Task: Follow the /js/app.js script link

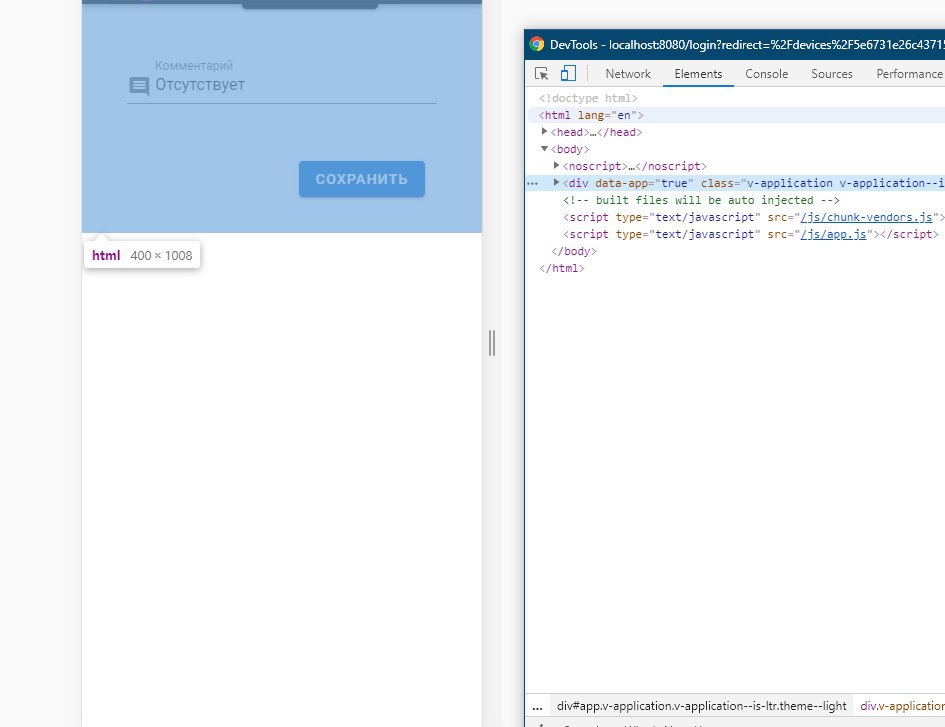Action: coord(833,234)
